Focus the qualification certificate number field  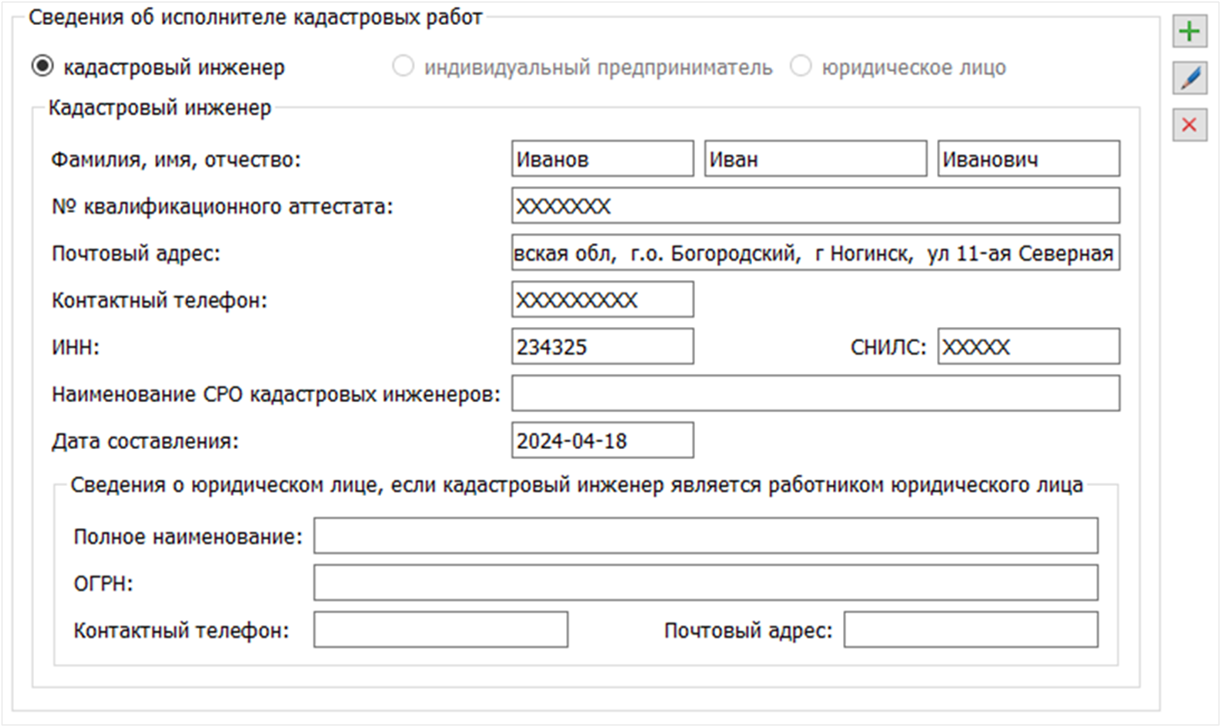[x=814, y=206]
